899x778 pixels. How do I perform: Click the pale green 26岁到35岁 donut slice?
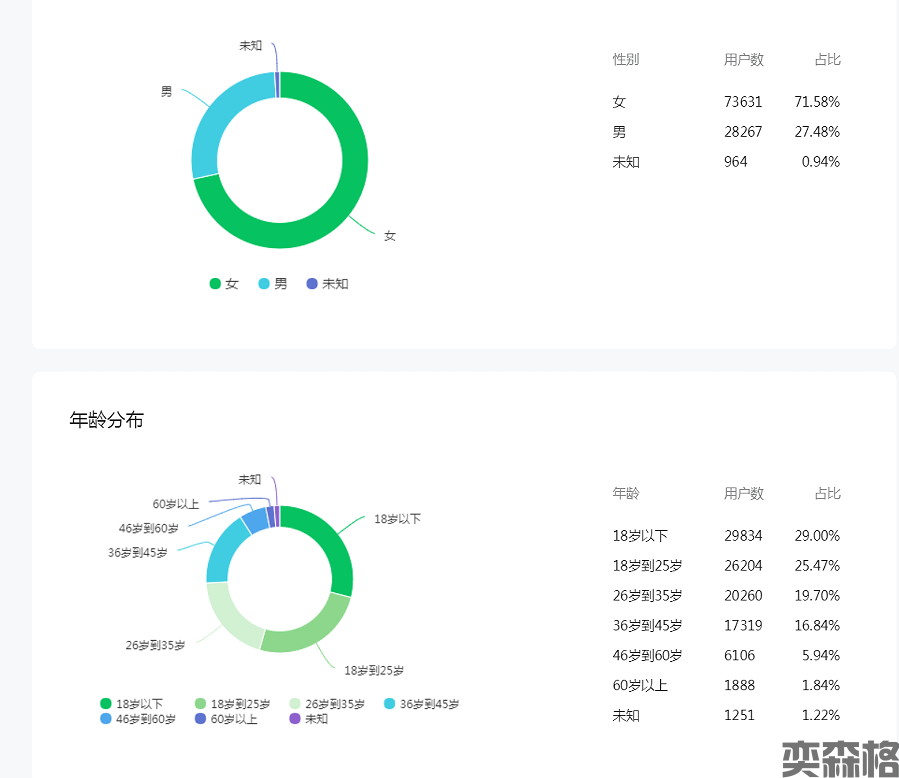click(230, 617)
